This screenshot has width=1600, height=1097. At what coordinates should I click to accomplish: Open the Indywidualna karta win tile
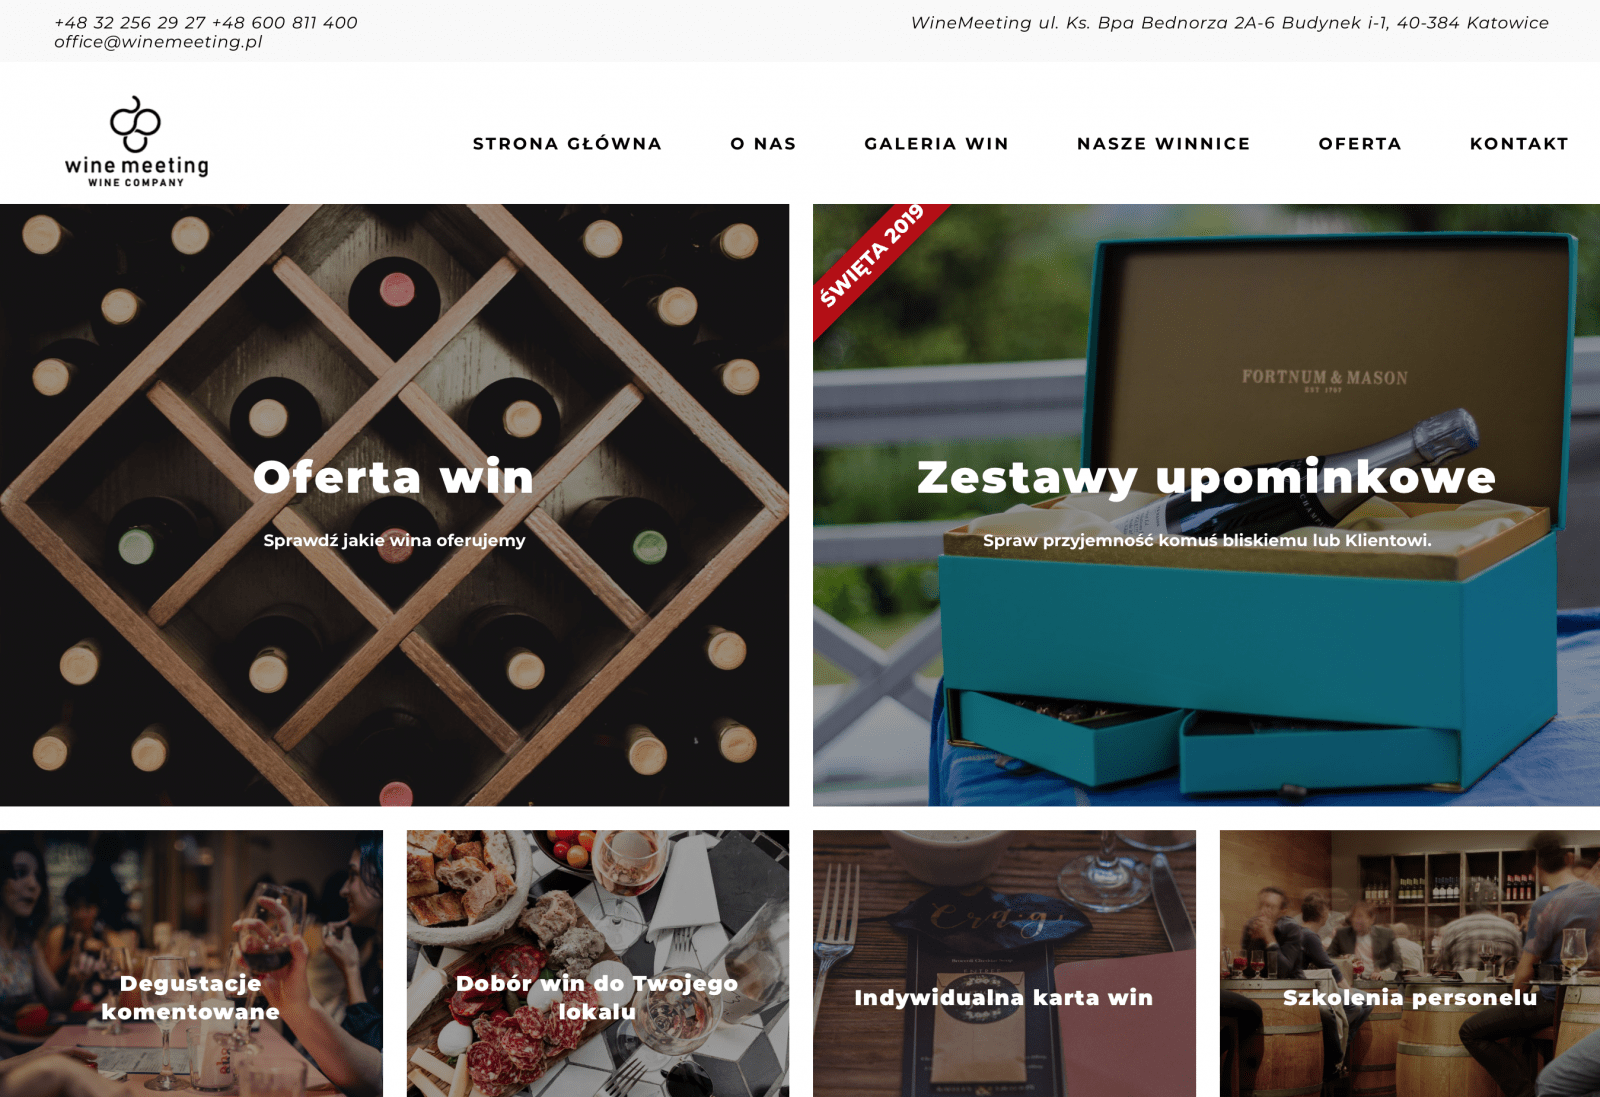[x=1004, y=963]
